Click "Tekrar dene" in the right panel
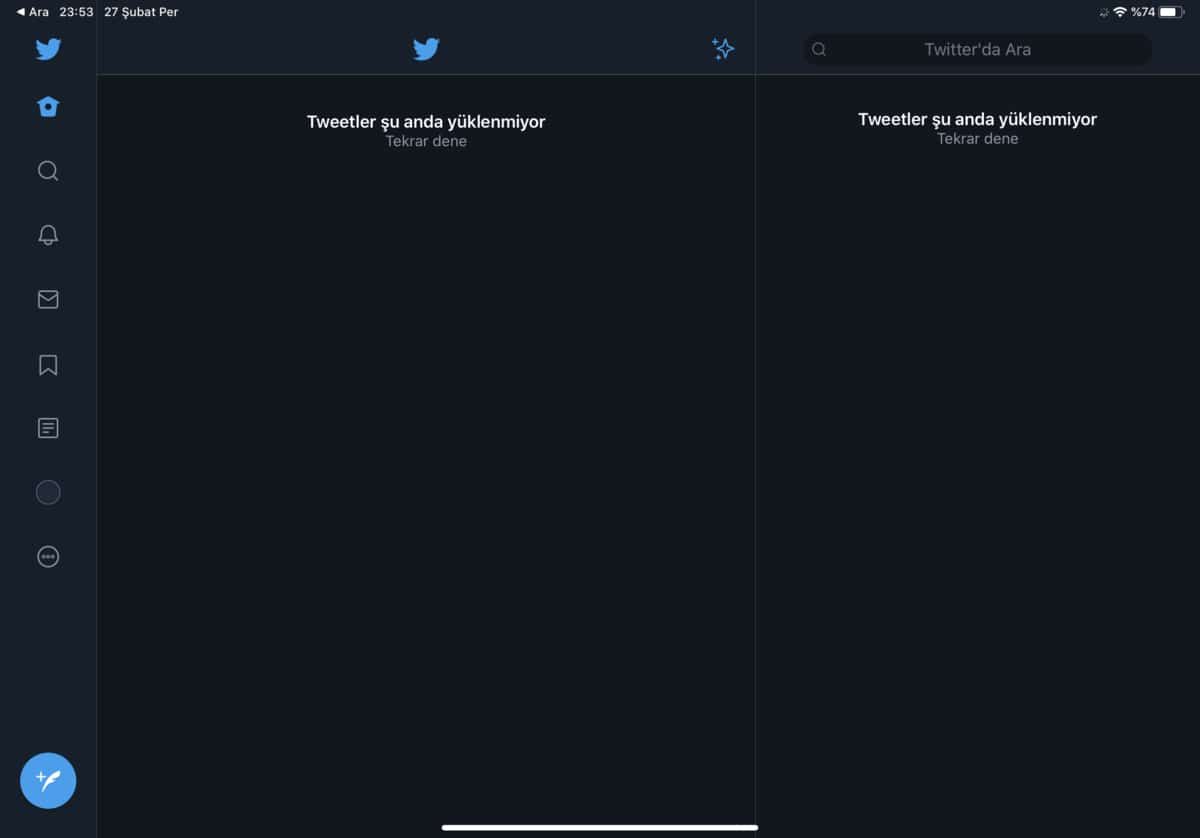Viewport: 1200px width, 838px height. pyautogui.click(x=977, y=139)
